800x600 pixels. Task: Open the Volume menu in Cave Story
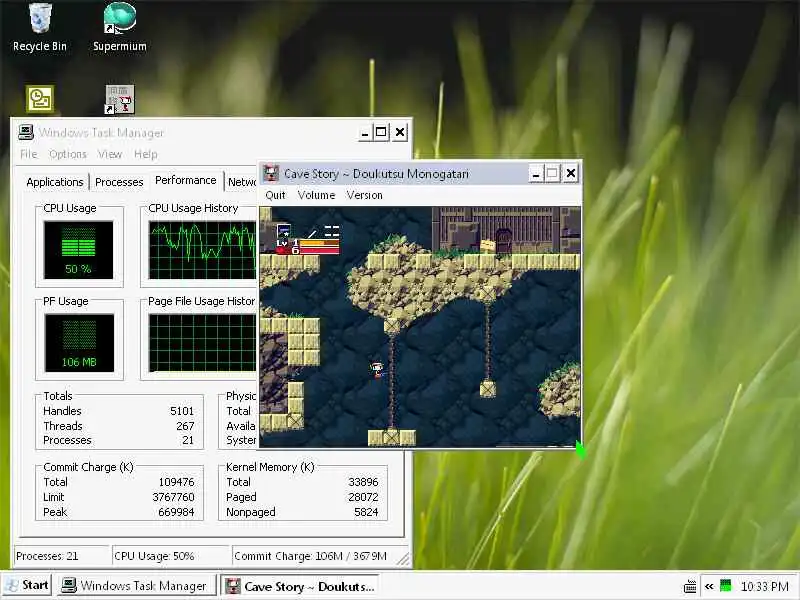[x=316, y=195]
